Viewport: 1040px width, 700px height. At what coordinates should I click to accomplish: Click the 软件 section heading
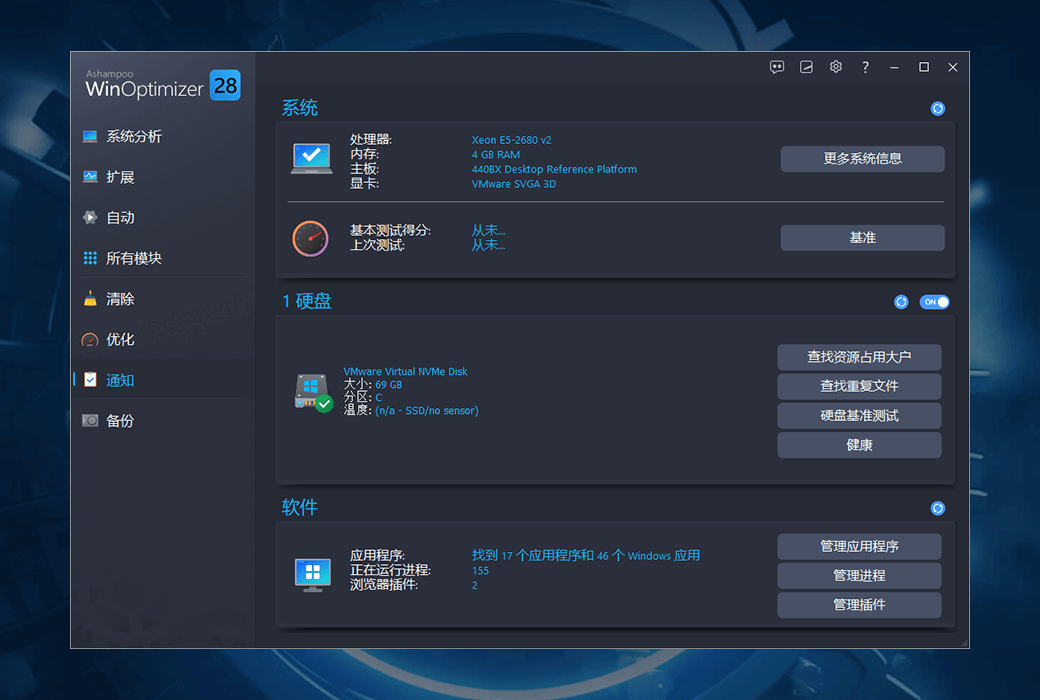(x=300, y=508)
